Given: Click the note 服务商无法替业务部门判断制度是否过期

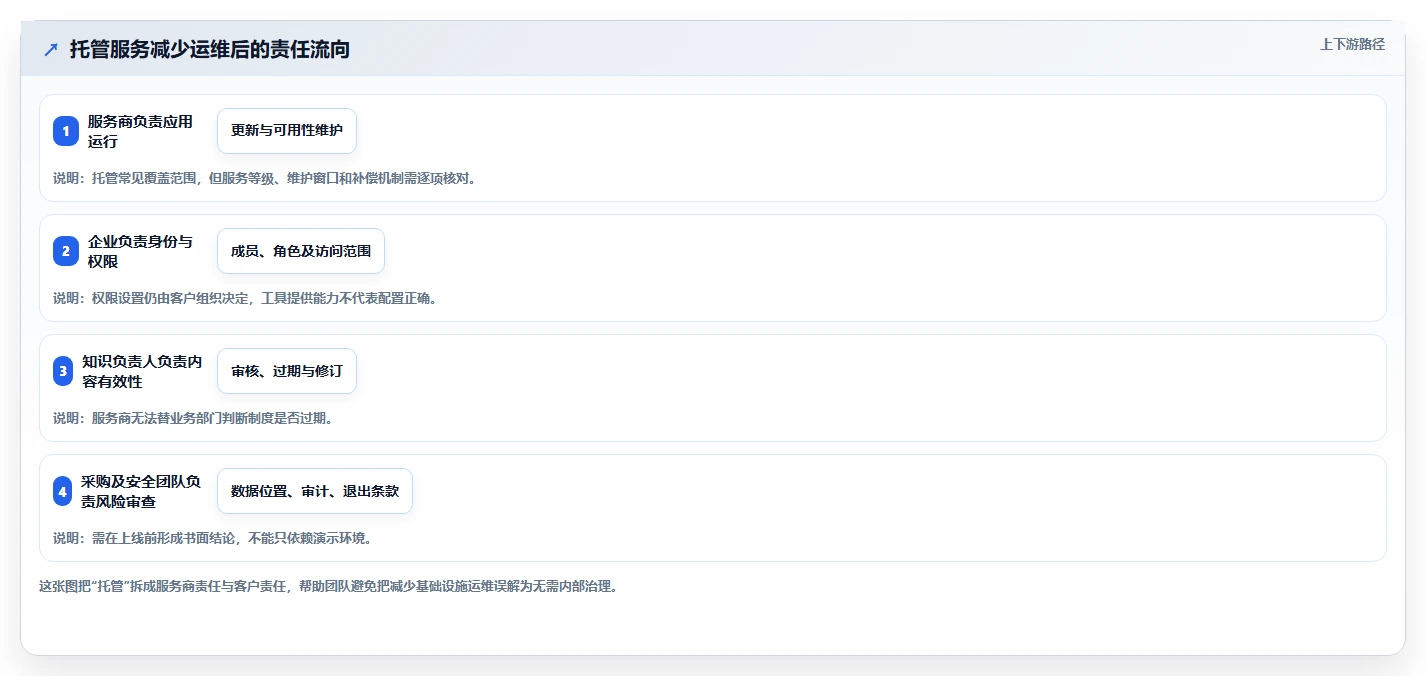Looking at the screenshot, I should pyautogui.click(x=194, y=418).
